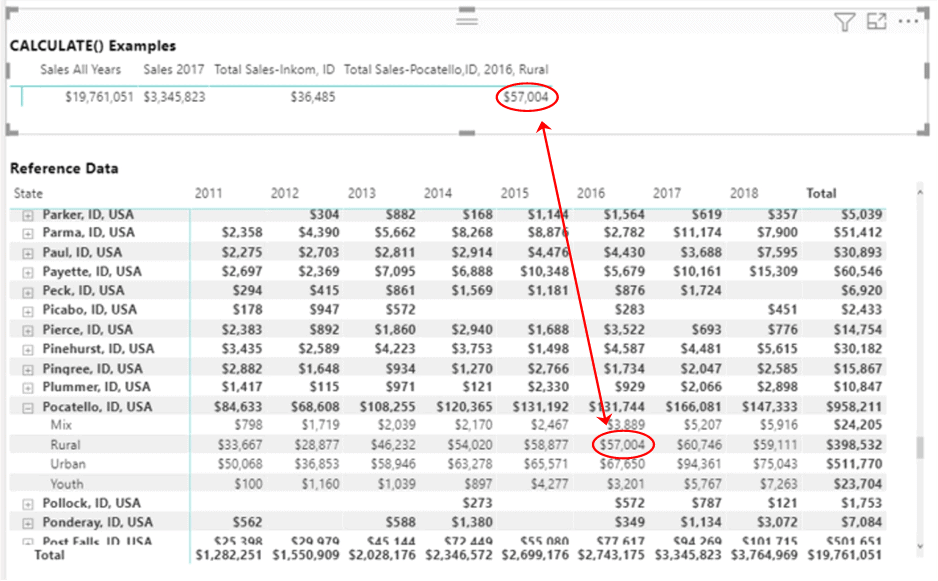Sort by the State column header

(x=28, y=193)
